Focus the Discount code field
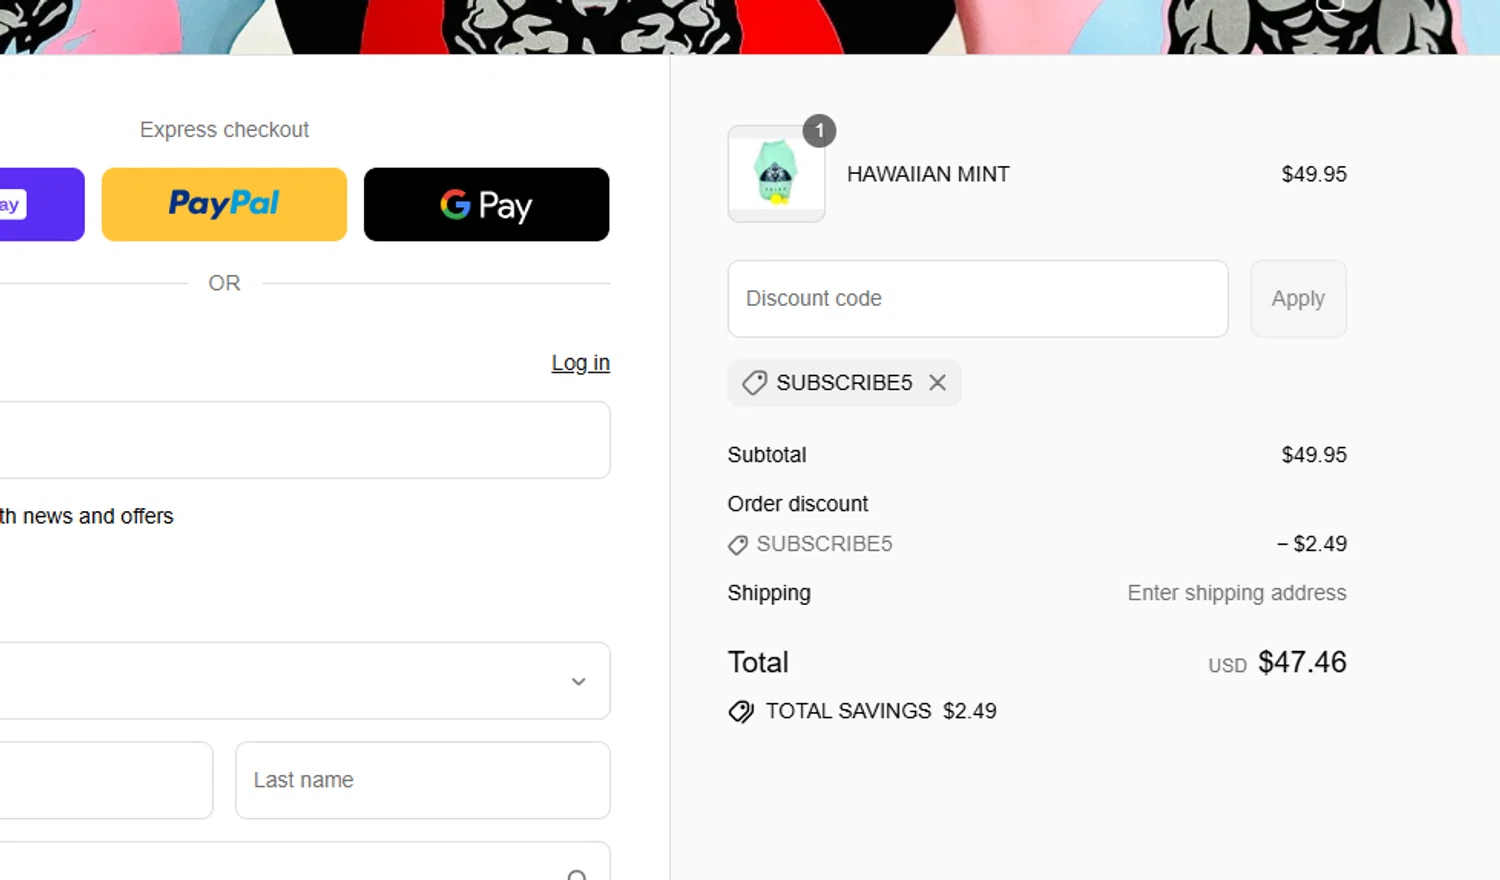Viewport: 1500px width, 880px height. [x=978, y=299]
